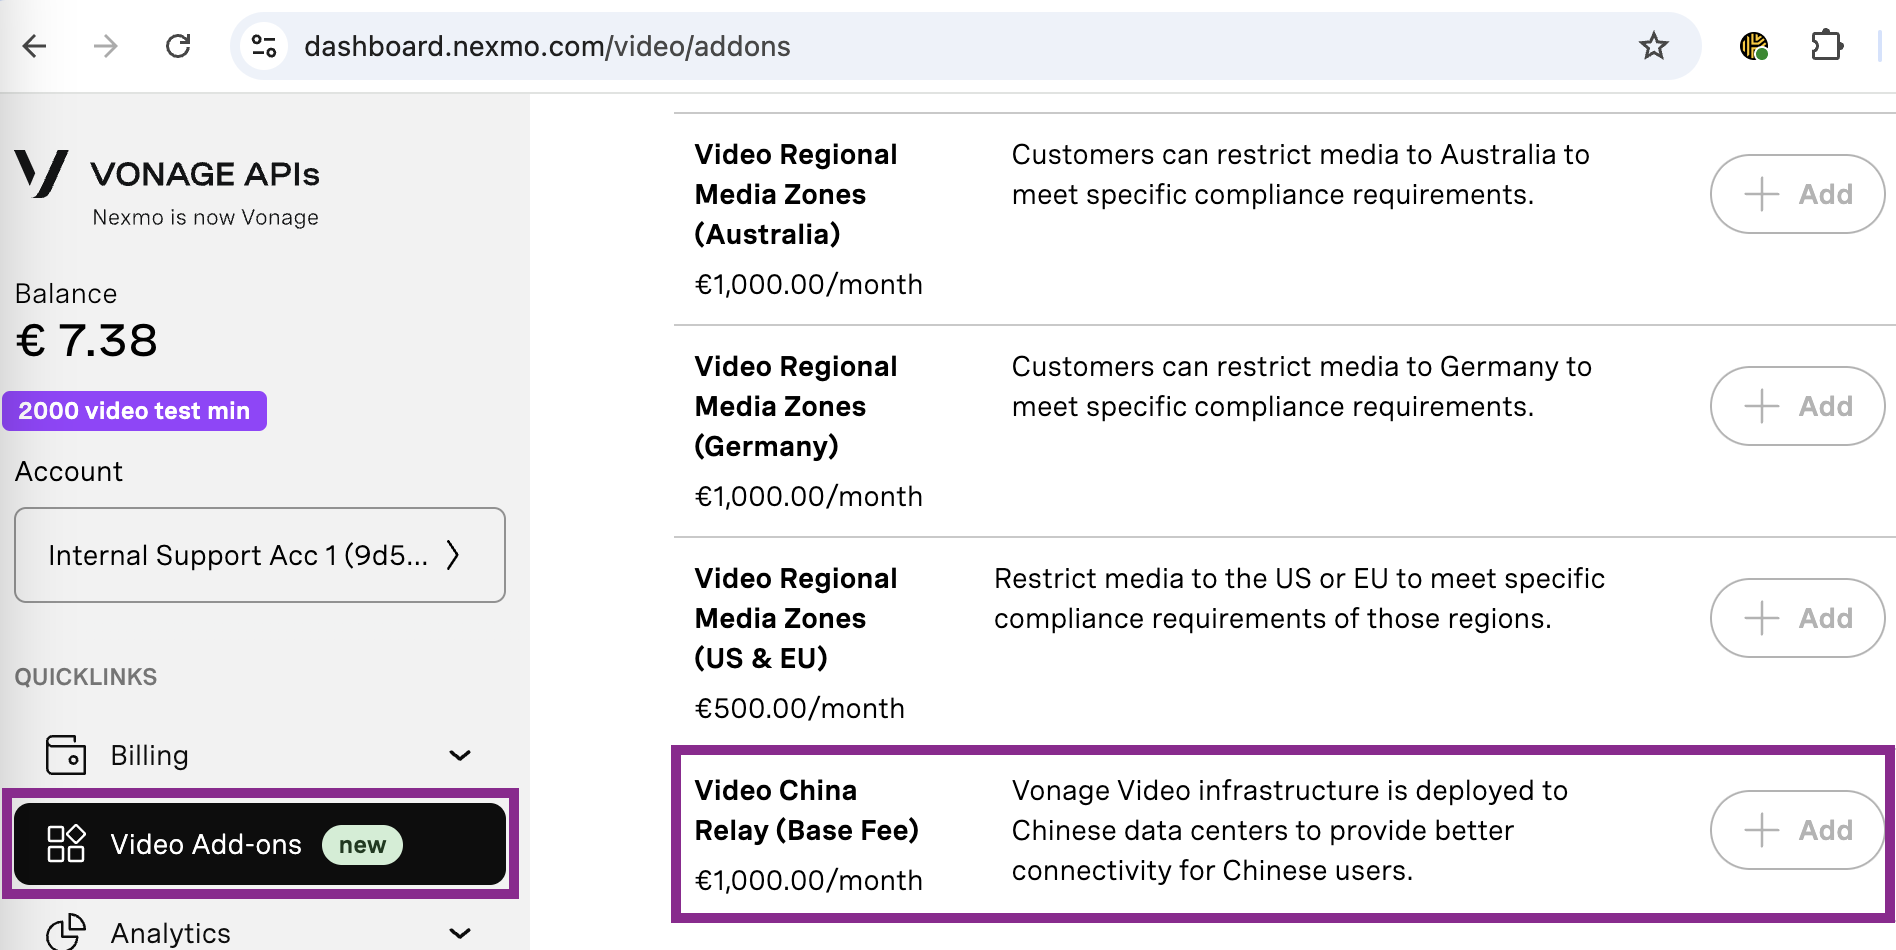The height and width of the screenshot is (950, 1896).
Task: Click the browser forward arrow
Action: [x=106, y=46]
